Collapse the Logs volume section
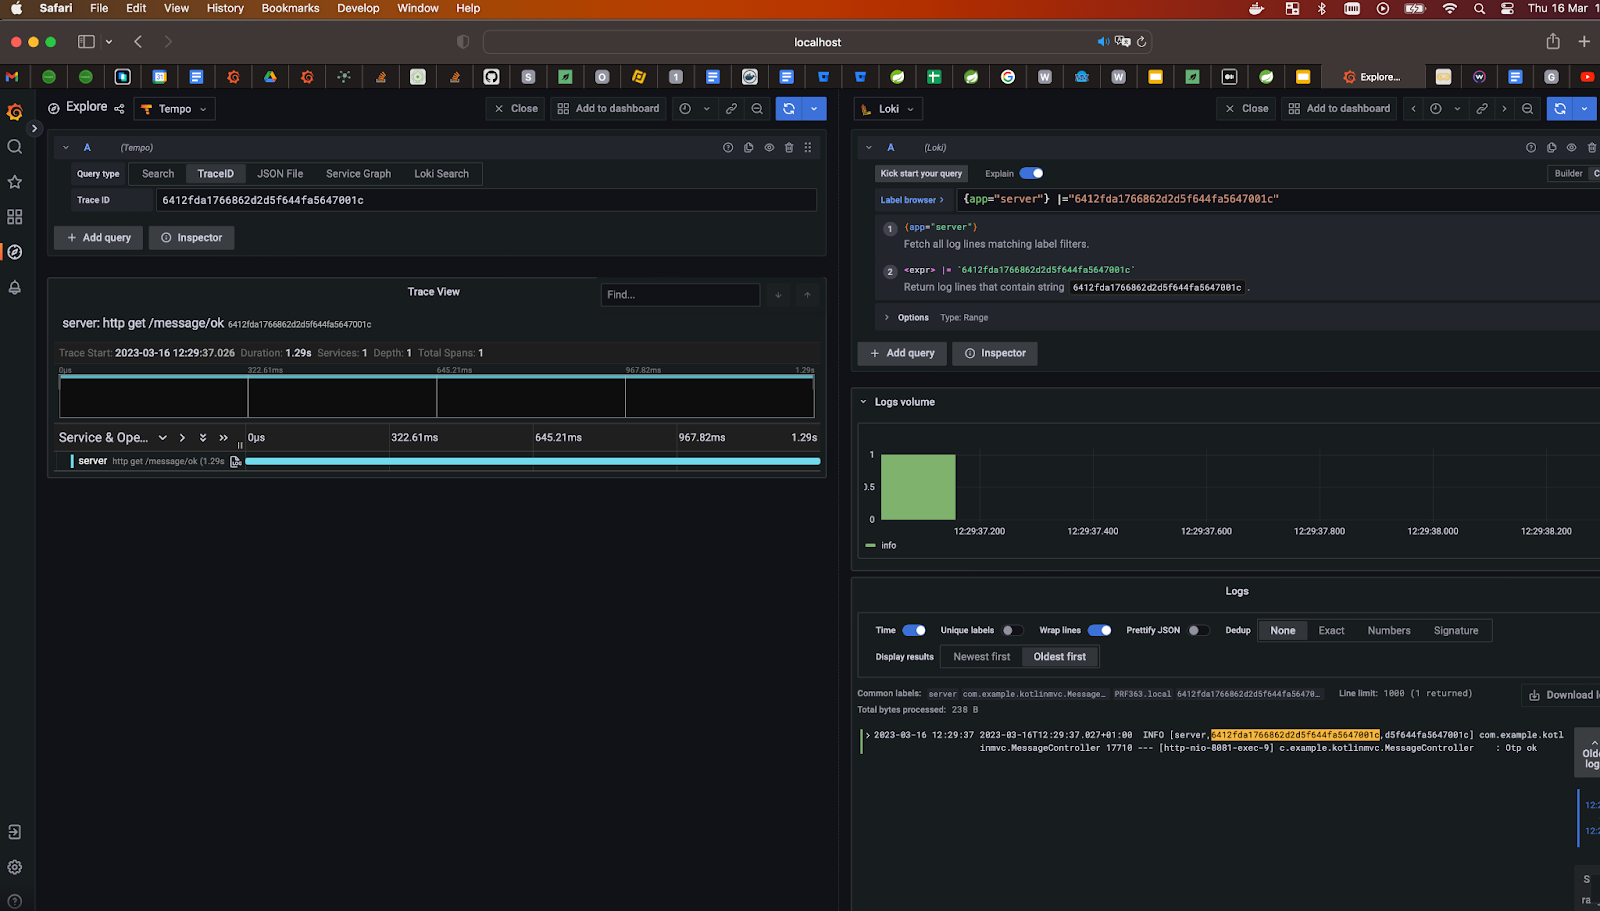1600x911 pixels. pos(863,401)
